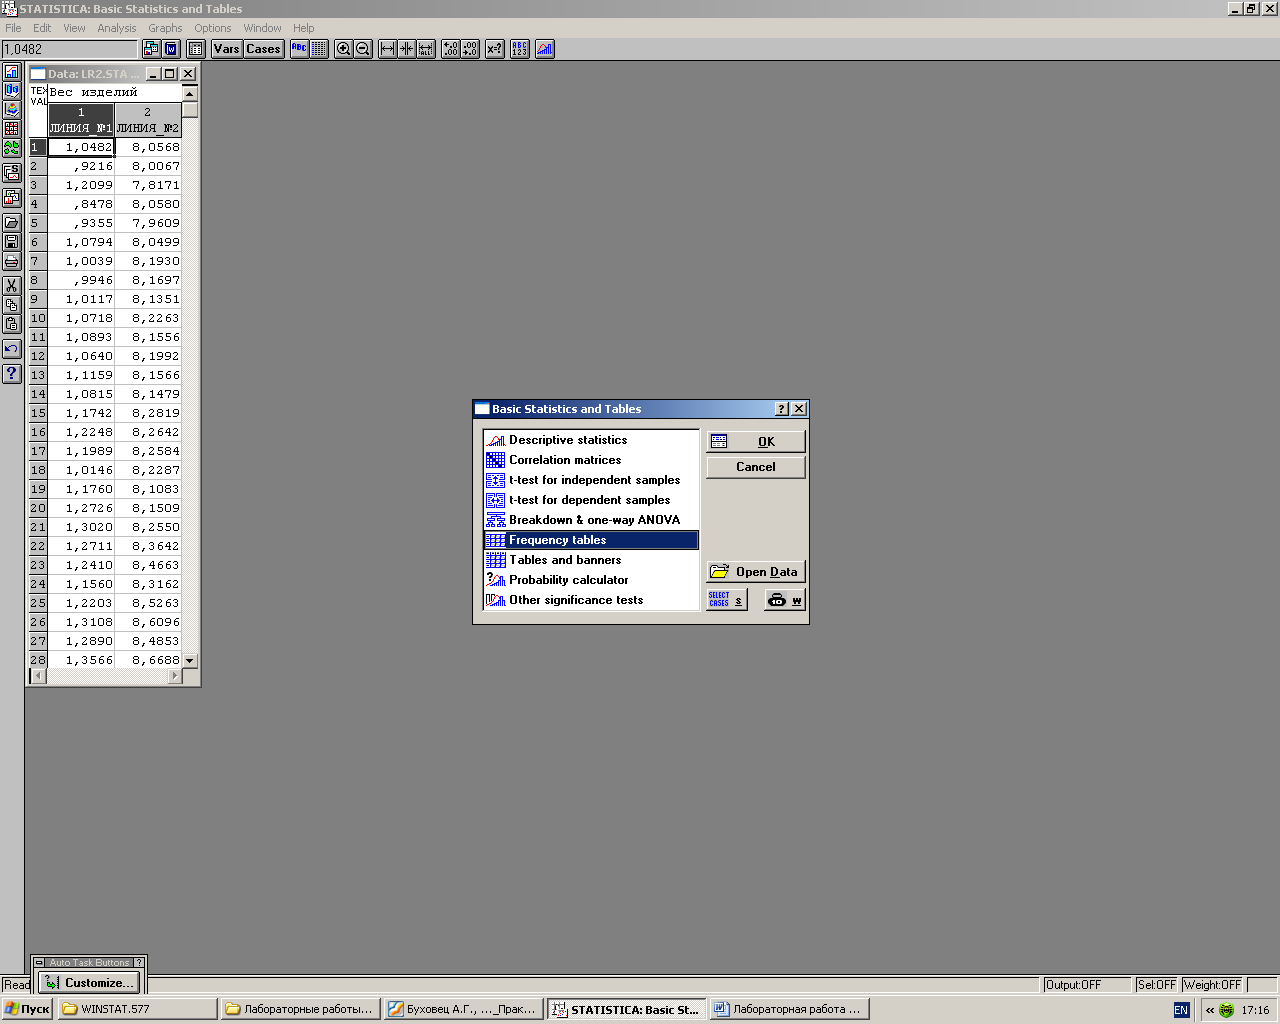Screen dimensions: 1280x1024
Task: Remove one decimal place icon
Action: coord(470,49)
